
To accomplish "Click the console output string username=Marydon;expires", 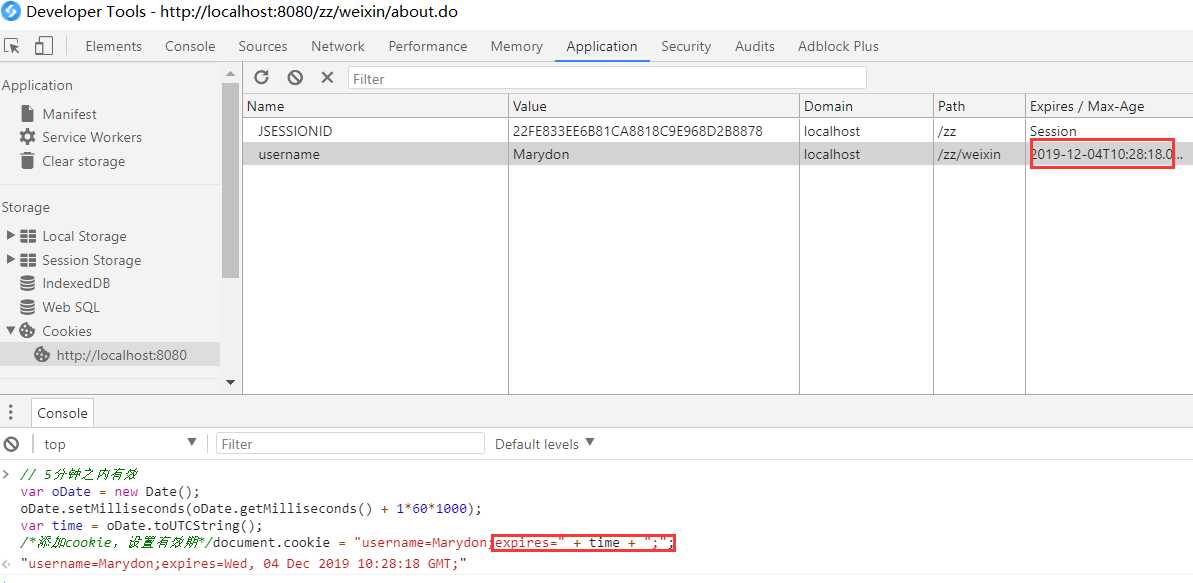I will click(x=243, y=564).
